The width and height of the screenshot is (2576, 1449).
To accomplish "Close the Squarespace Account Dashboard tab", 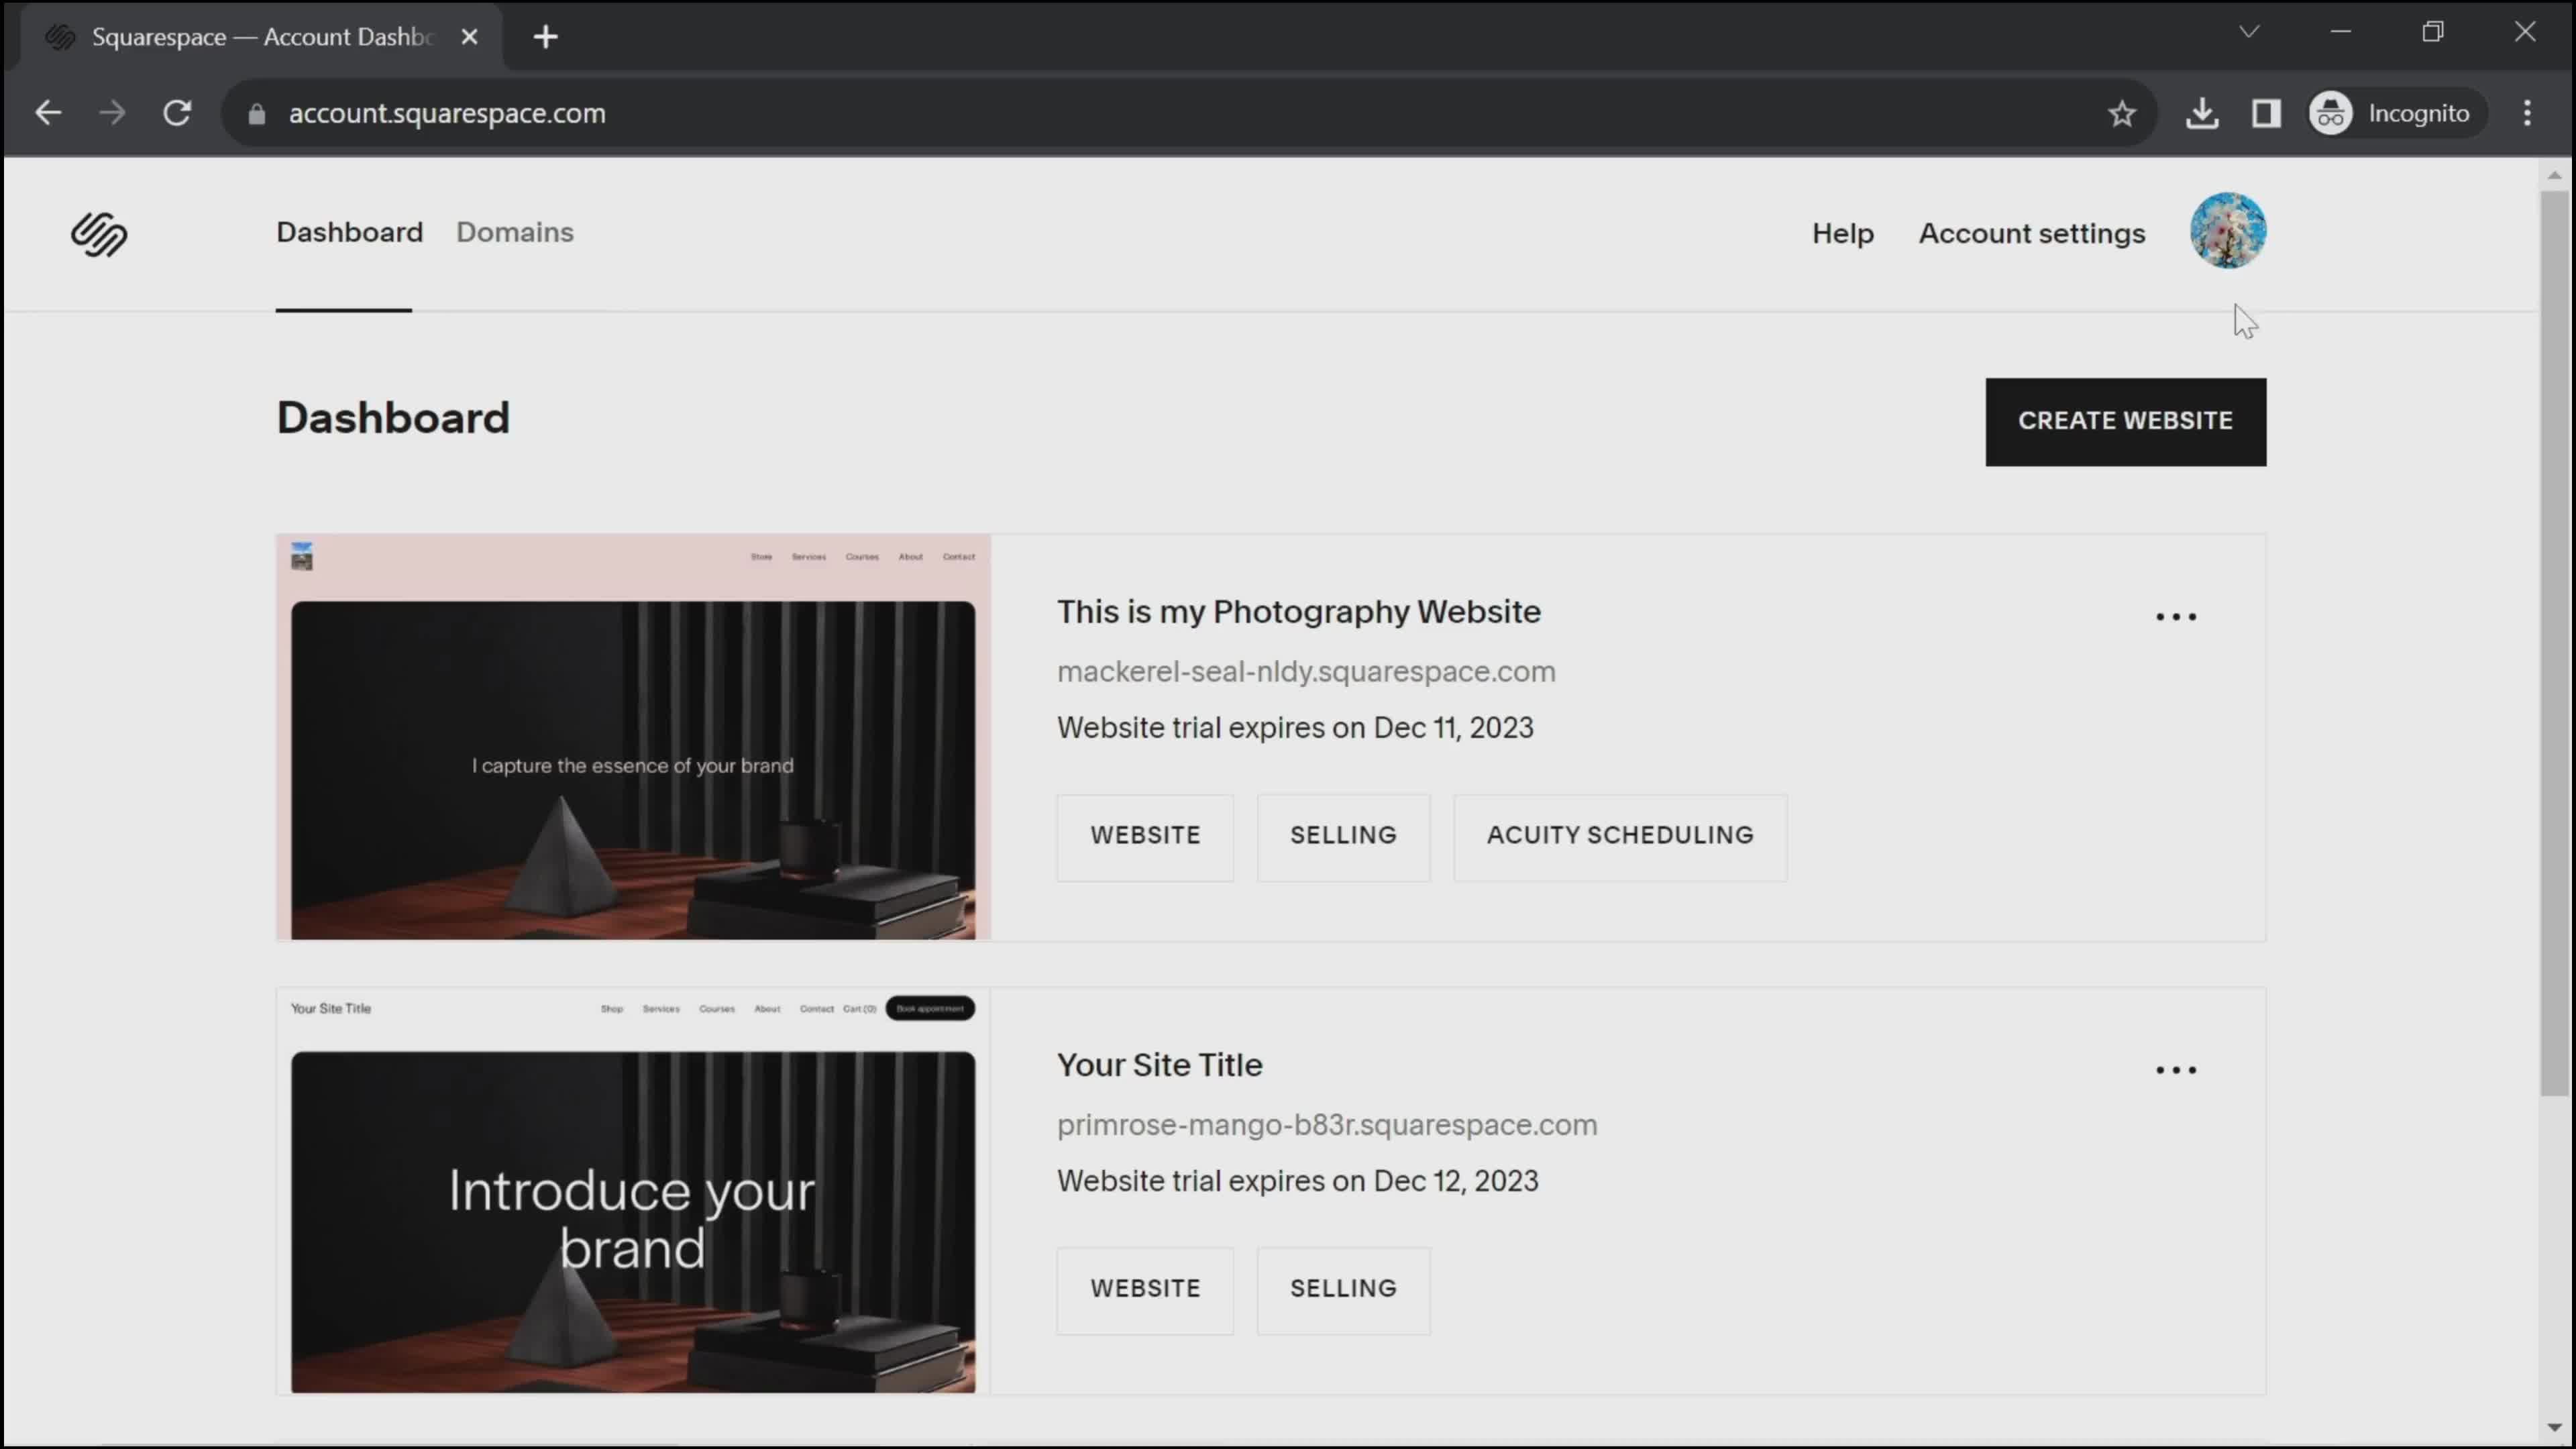I will click(x=469, y=37).
